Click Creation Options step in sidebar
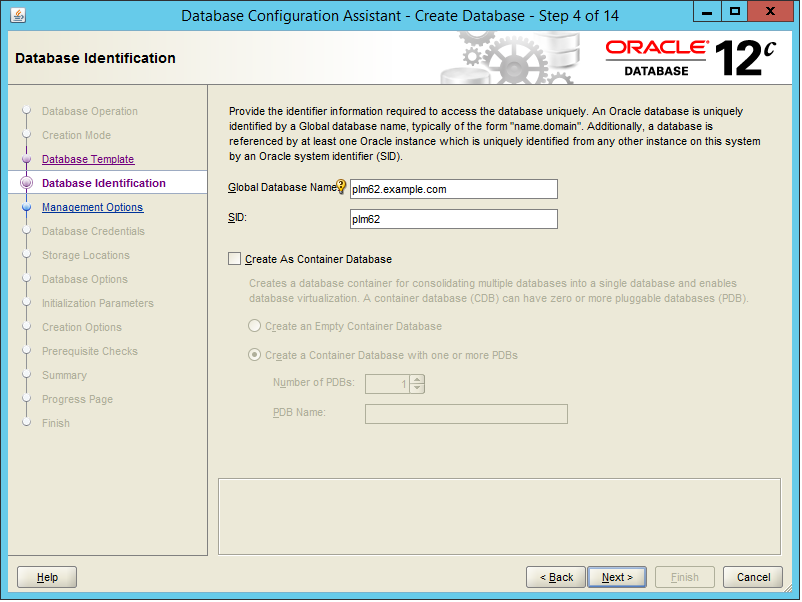The image size is (802, 602). click(x=82, y=327)
